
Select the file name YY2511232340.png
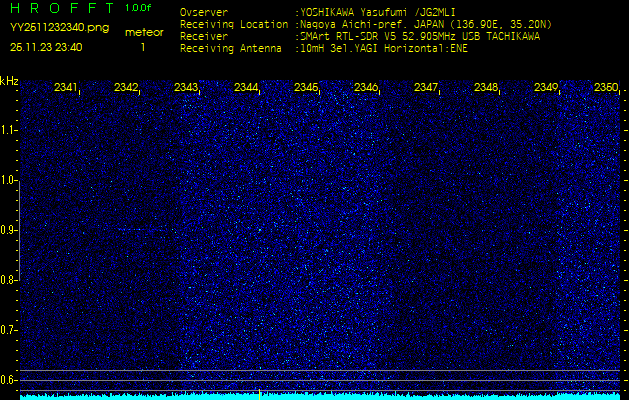click(59, 28)
